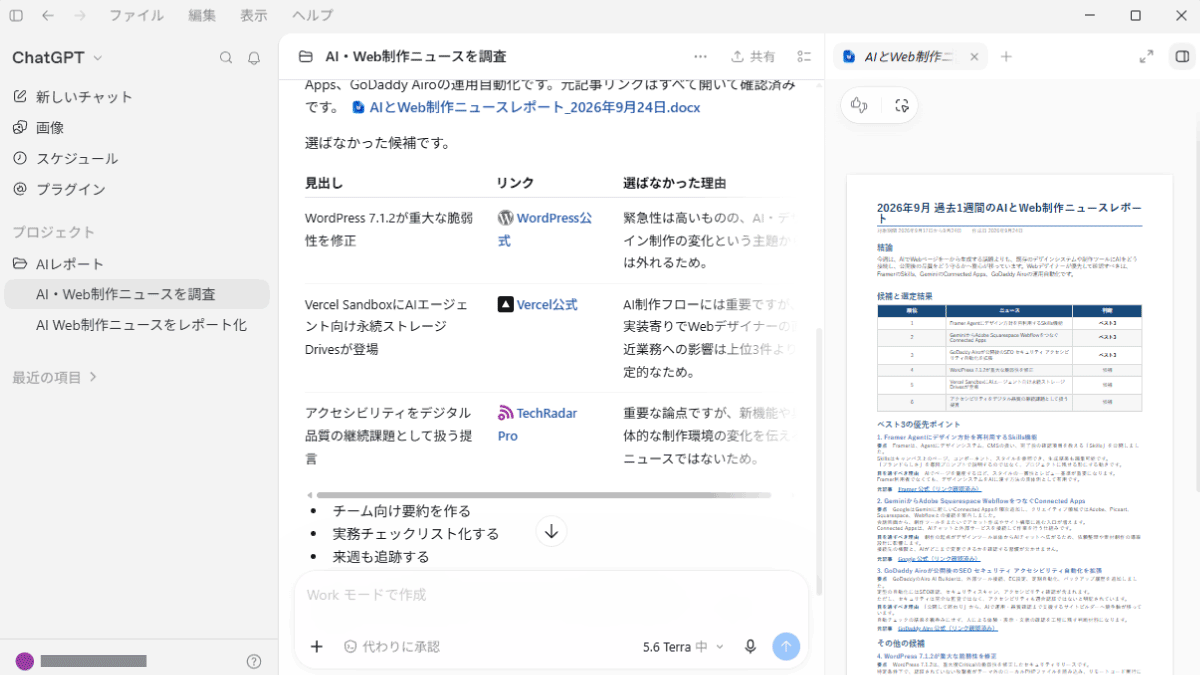The width and height of the screenshot is (1200, 675).
Task: Expand 最近の項目 section
Action: click(55, 377)
